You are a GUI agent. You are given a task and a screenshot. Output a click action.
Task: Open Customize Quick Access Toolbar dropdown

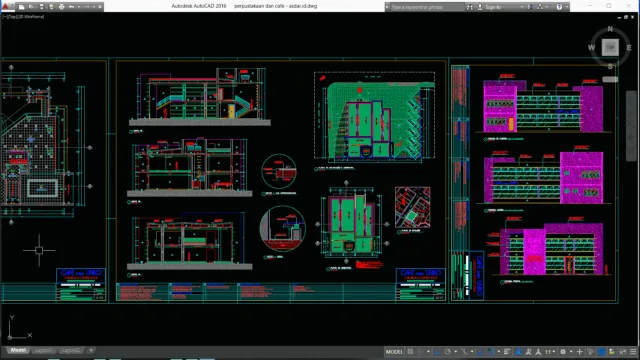(100, 7)
